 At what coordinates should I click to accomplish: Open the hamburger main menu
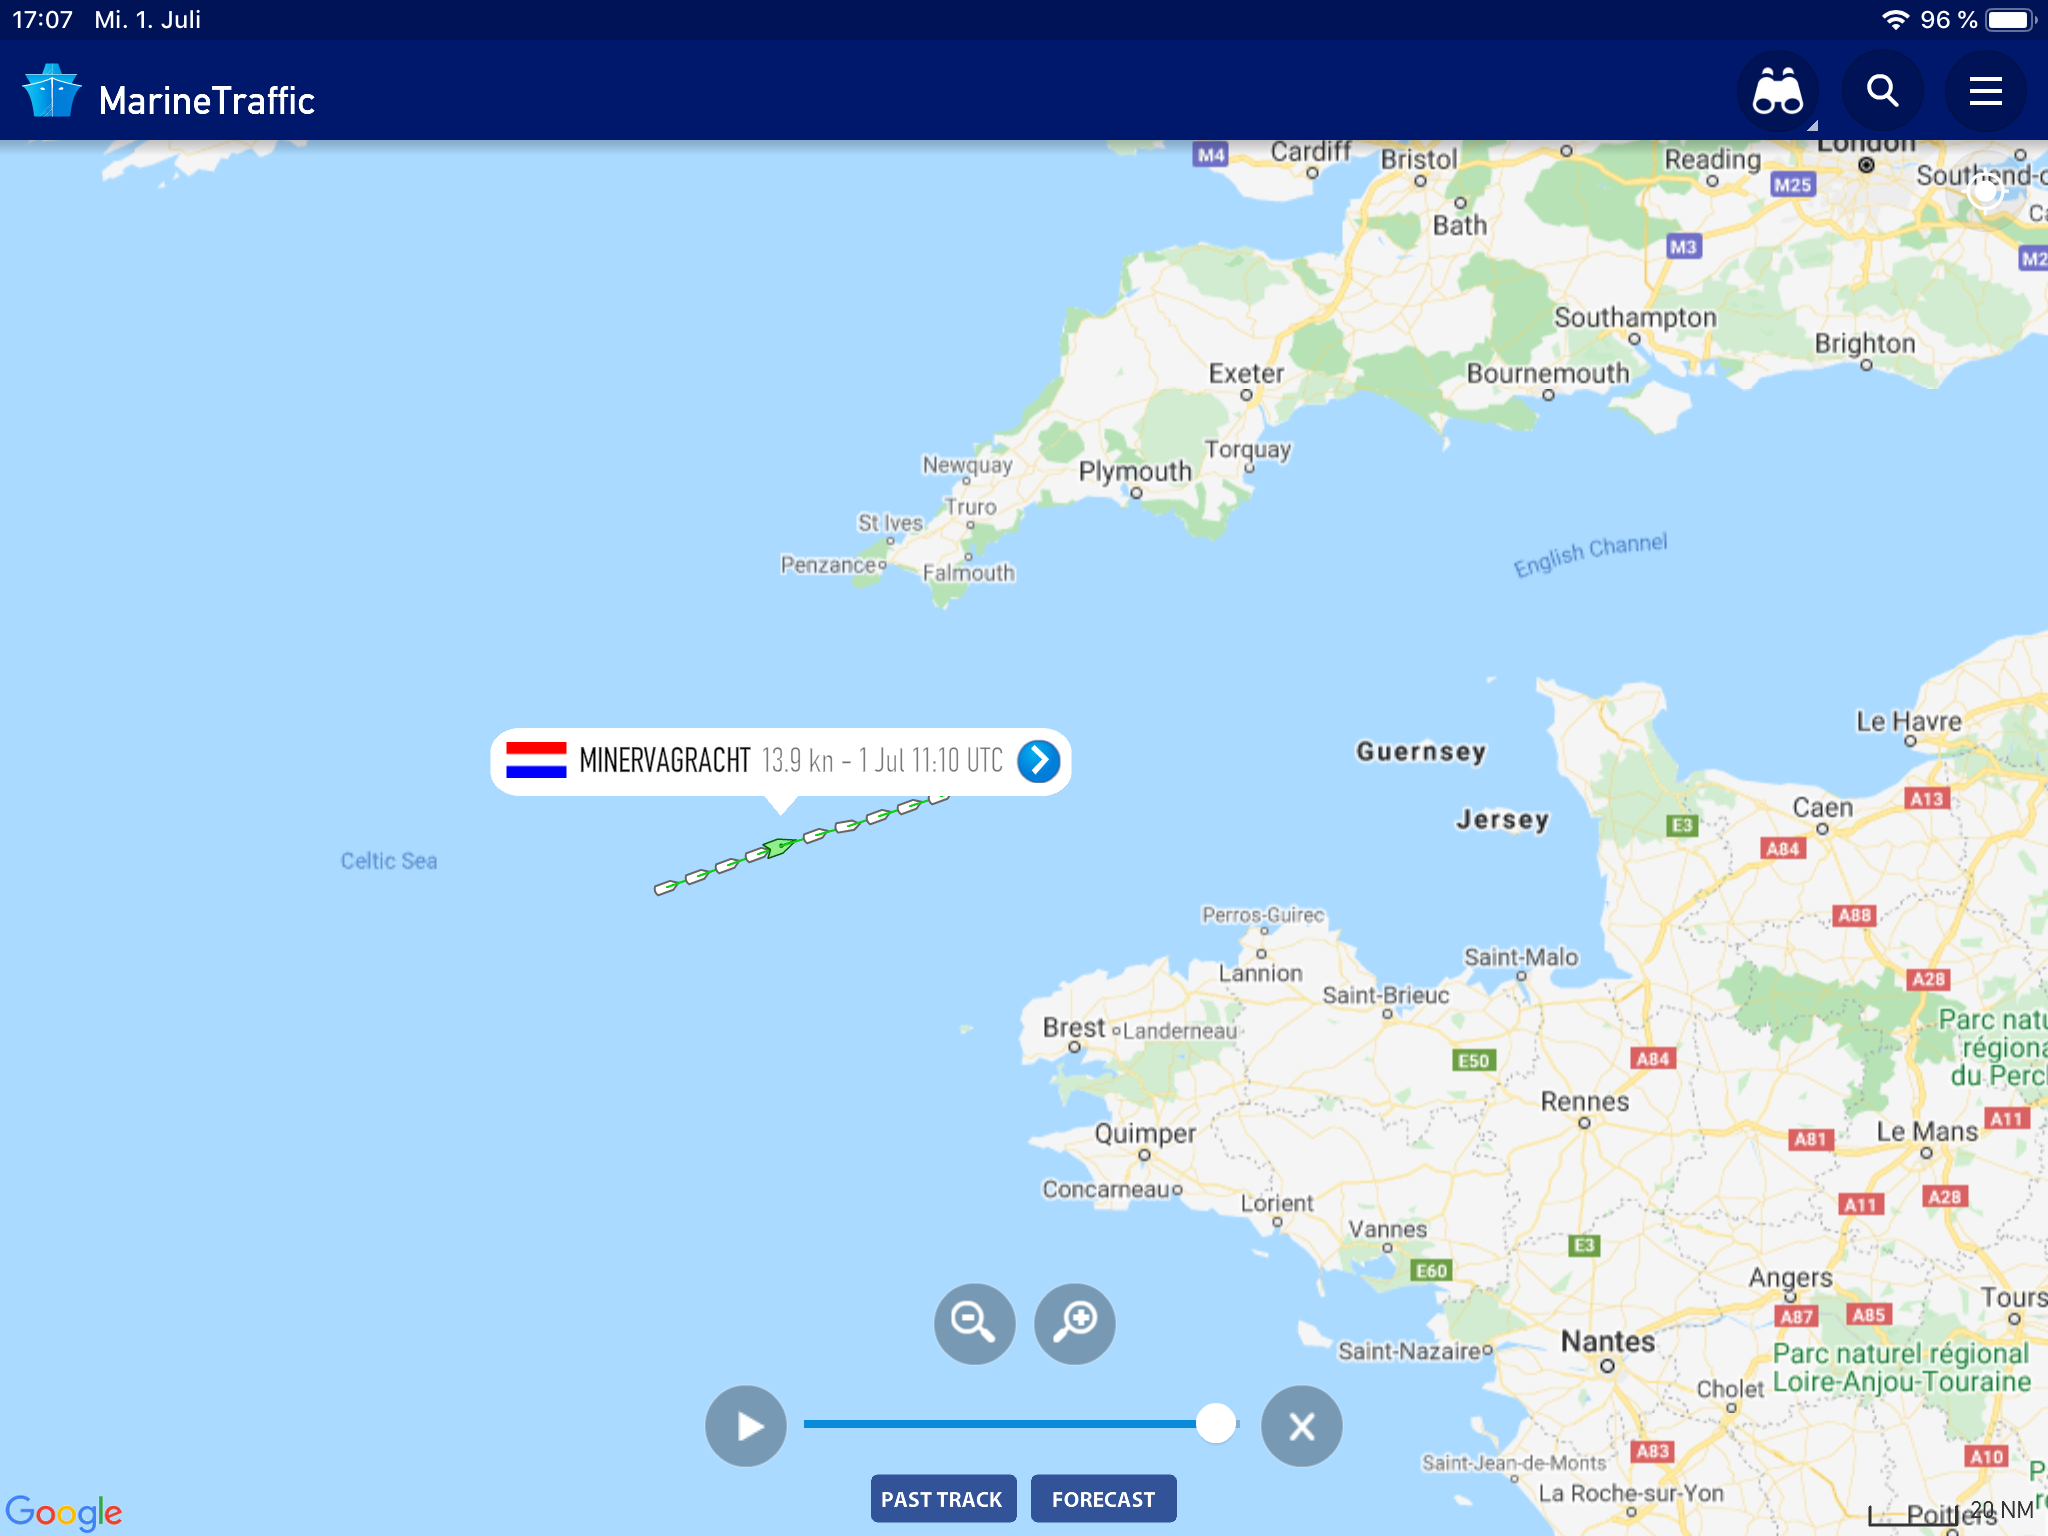[1985, 92]
